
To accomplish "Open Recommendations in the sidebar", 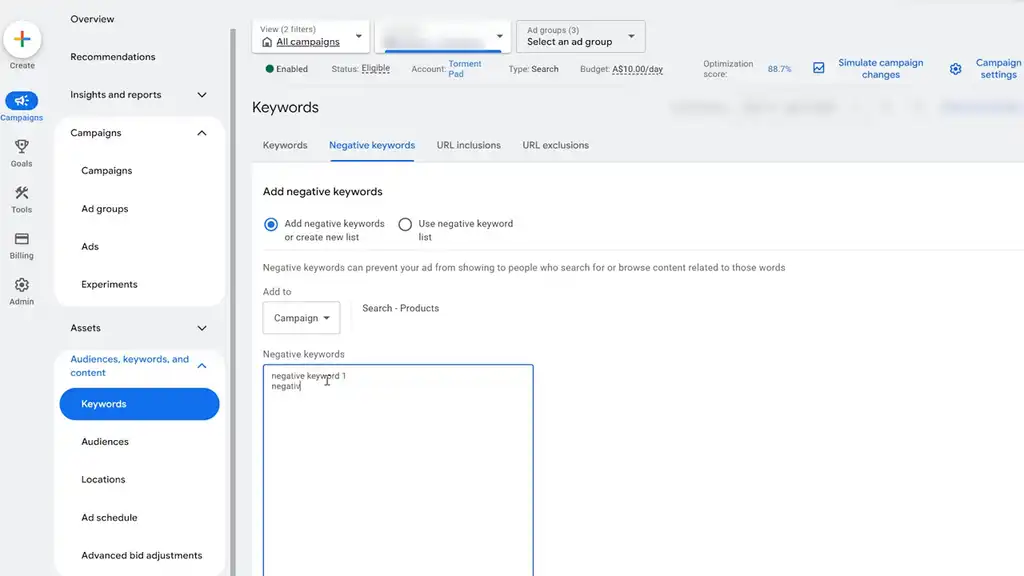I will [112, 57].
